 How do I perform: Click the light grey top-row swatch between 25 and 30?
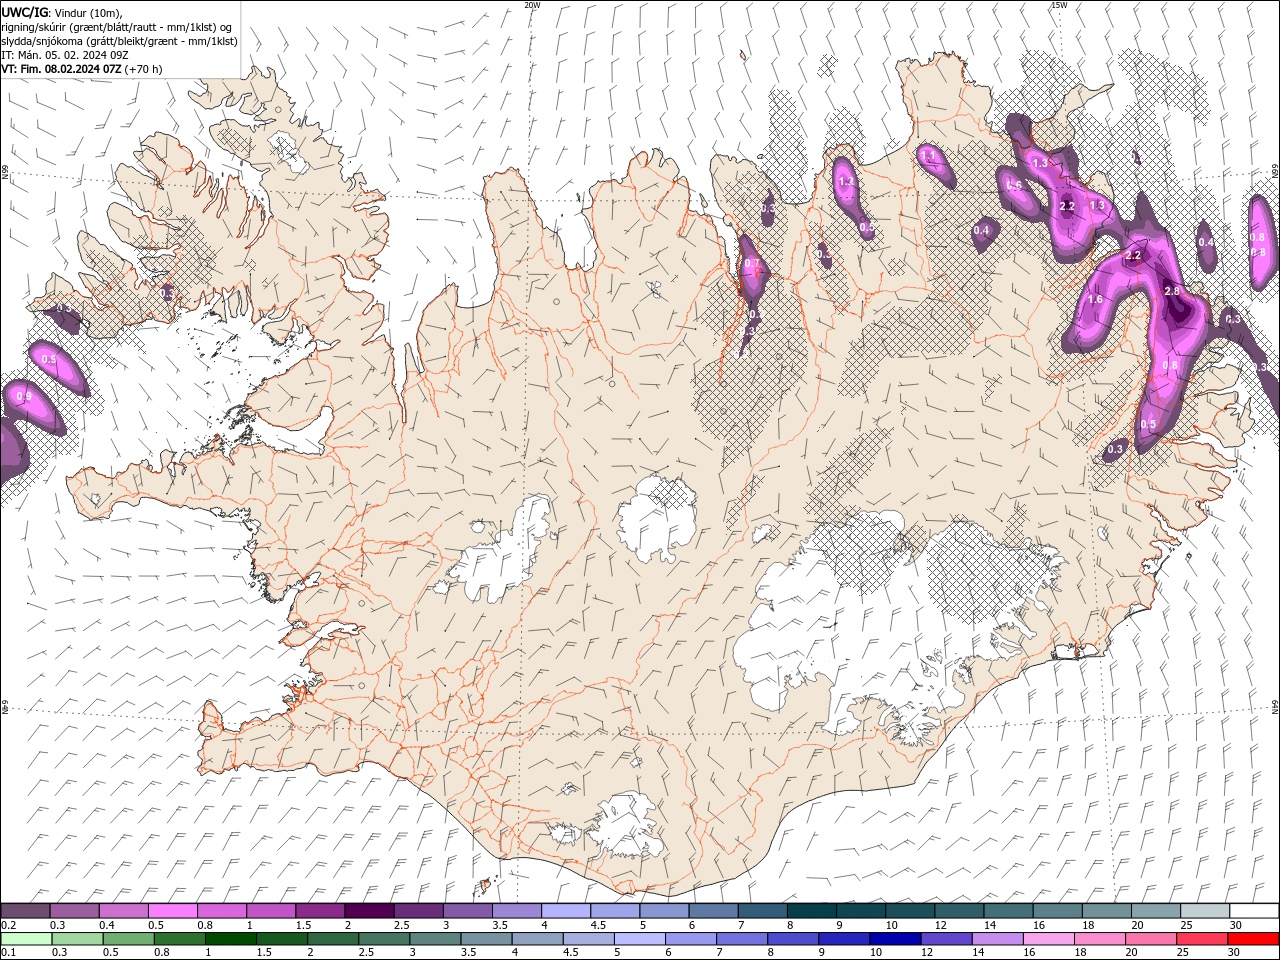coord(1204,911)
